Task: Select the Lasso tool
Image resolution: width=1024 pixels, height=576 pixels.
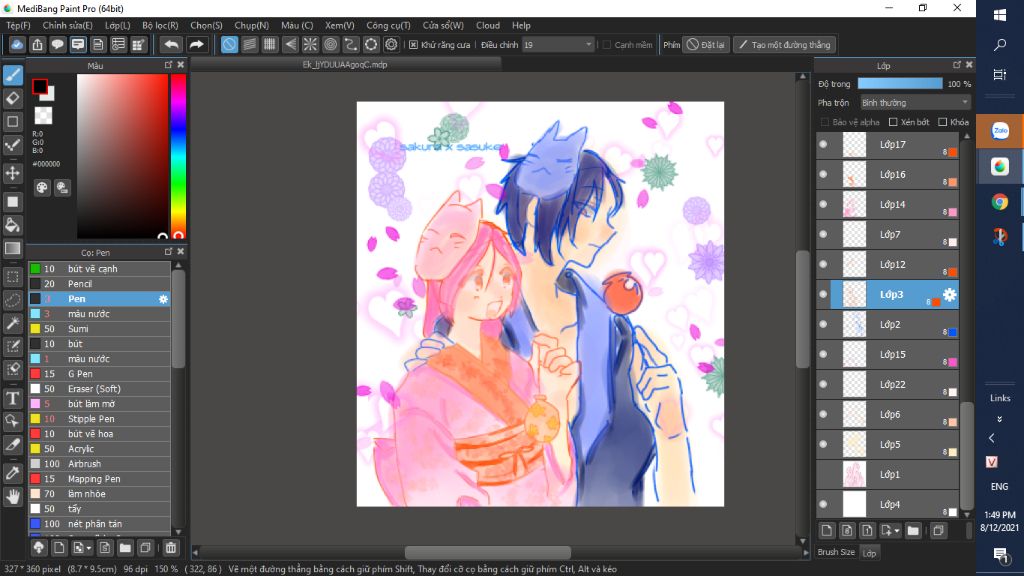Action: 12,300
